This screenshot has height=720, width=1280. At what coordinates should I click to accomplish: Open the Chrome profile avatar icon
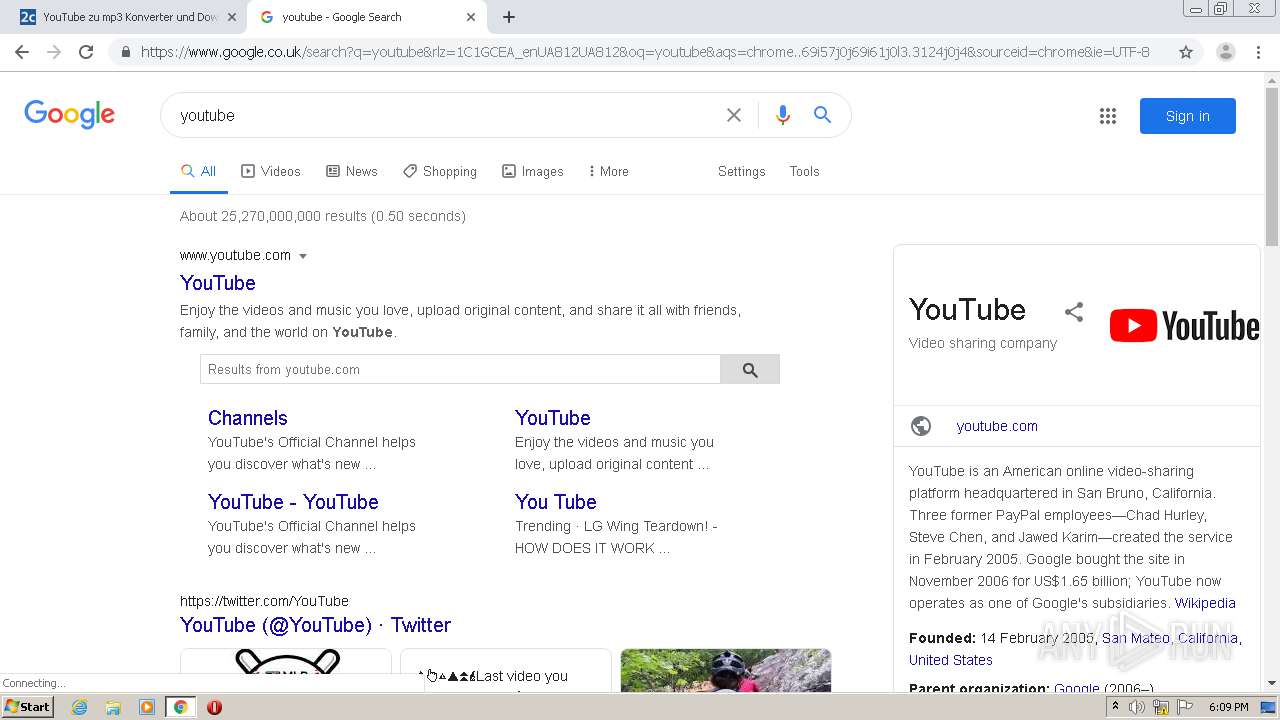[x=1225, y=52]
